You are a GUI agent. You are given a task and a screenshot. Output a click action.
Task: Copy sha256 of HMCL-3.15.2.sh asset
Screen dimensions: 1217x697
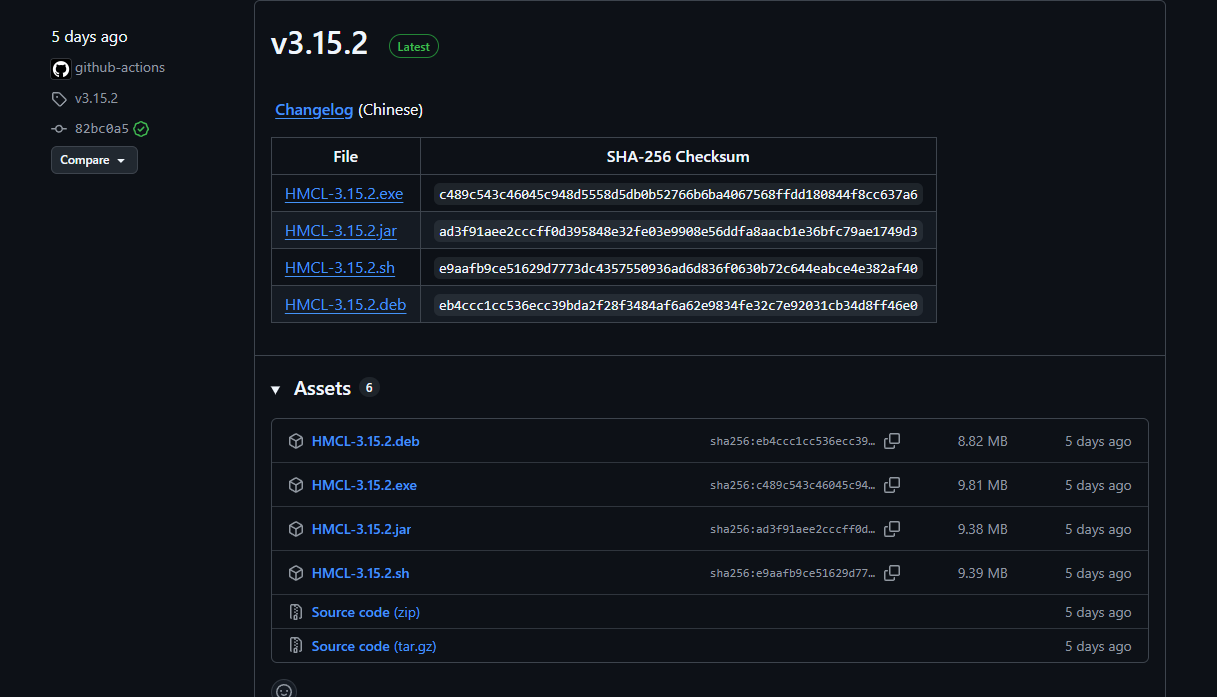click(x=892, y=573)
